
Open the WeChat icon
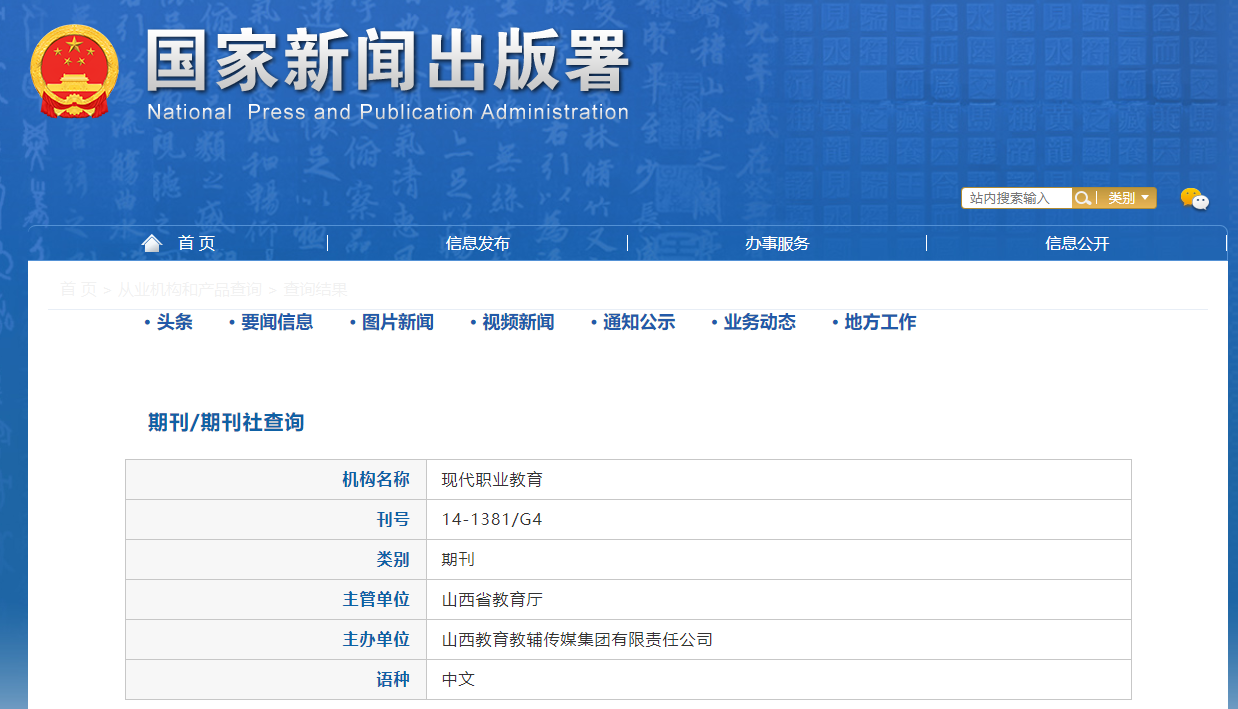pyautogui.click(x=1194, y=199)
